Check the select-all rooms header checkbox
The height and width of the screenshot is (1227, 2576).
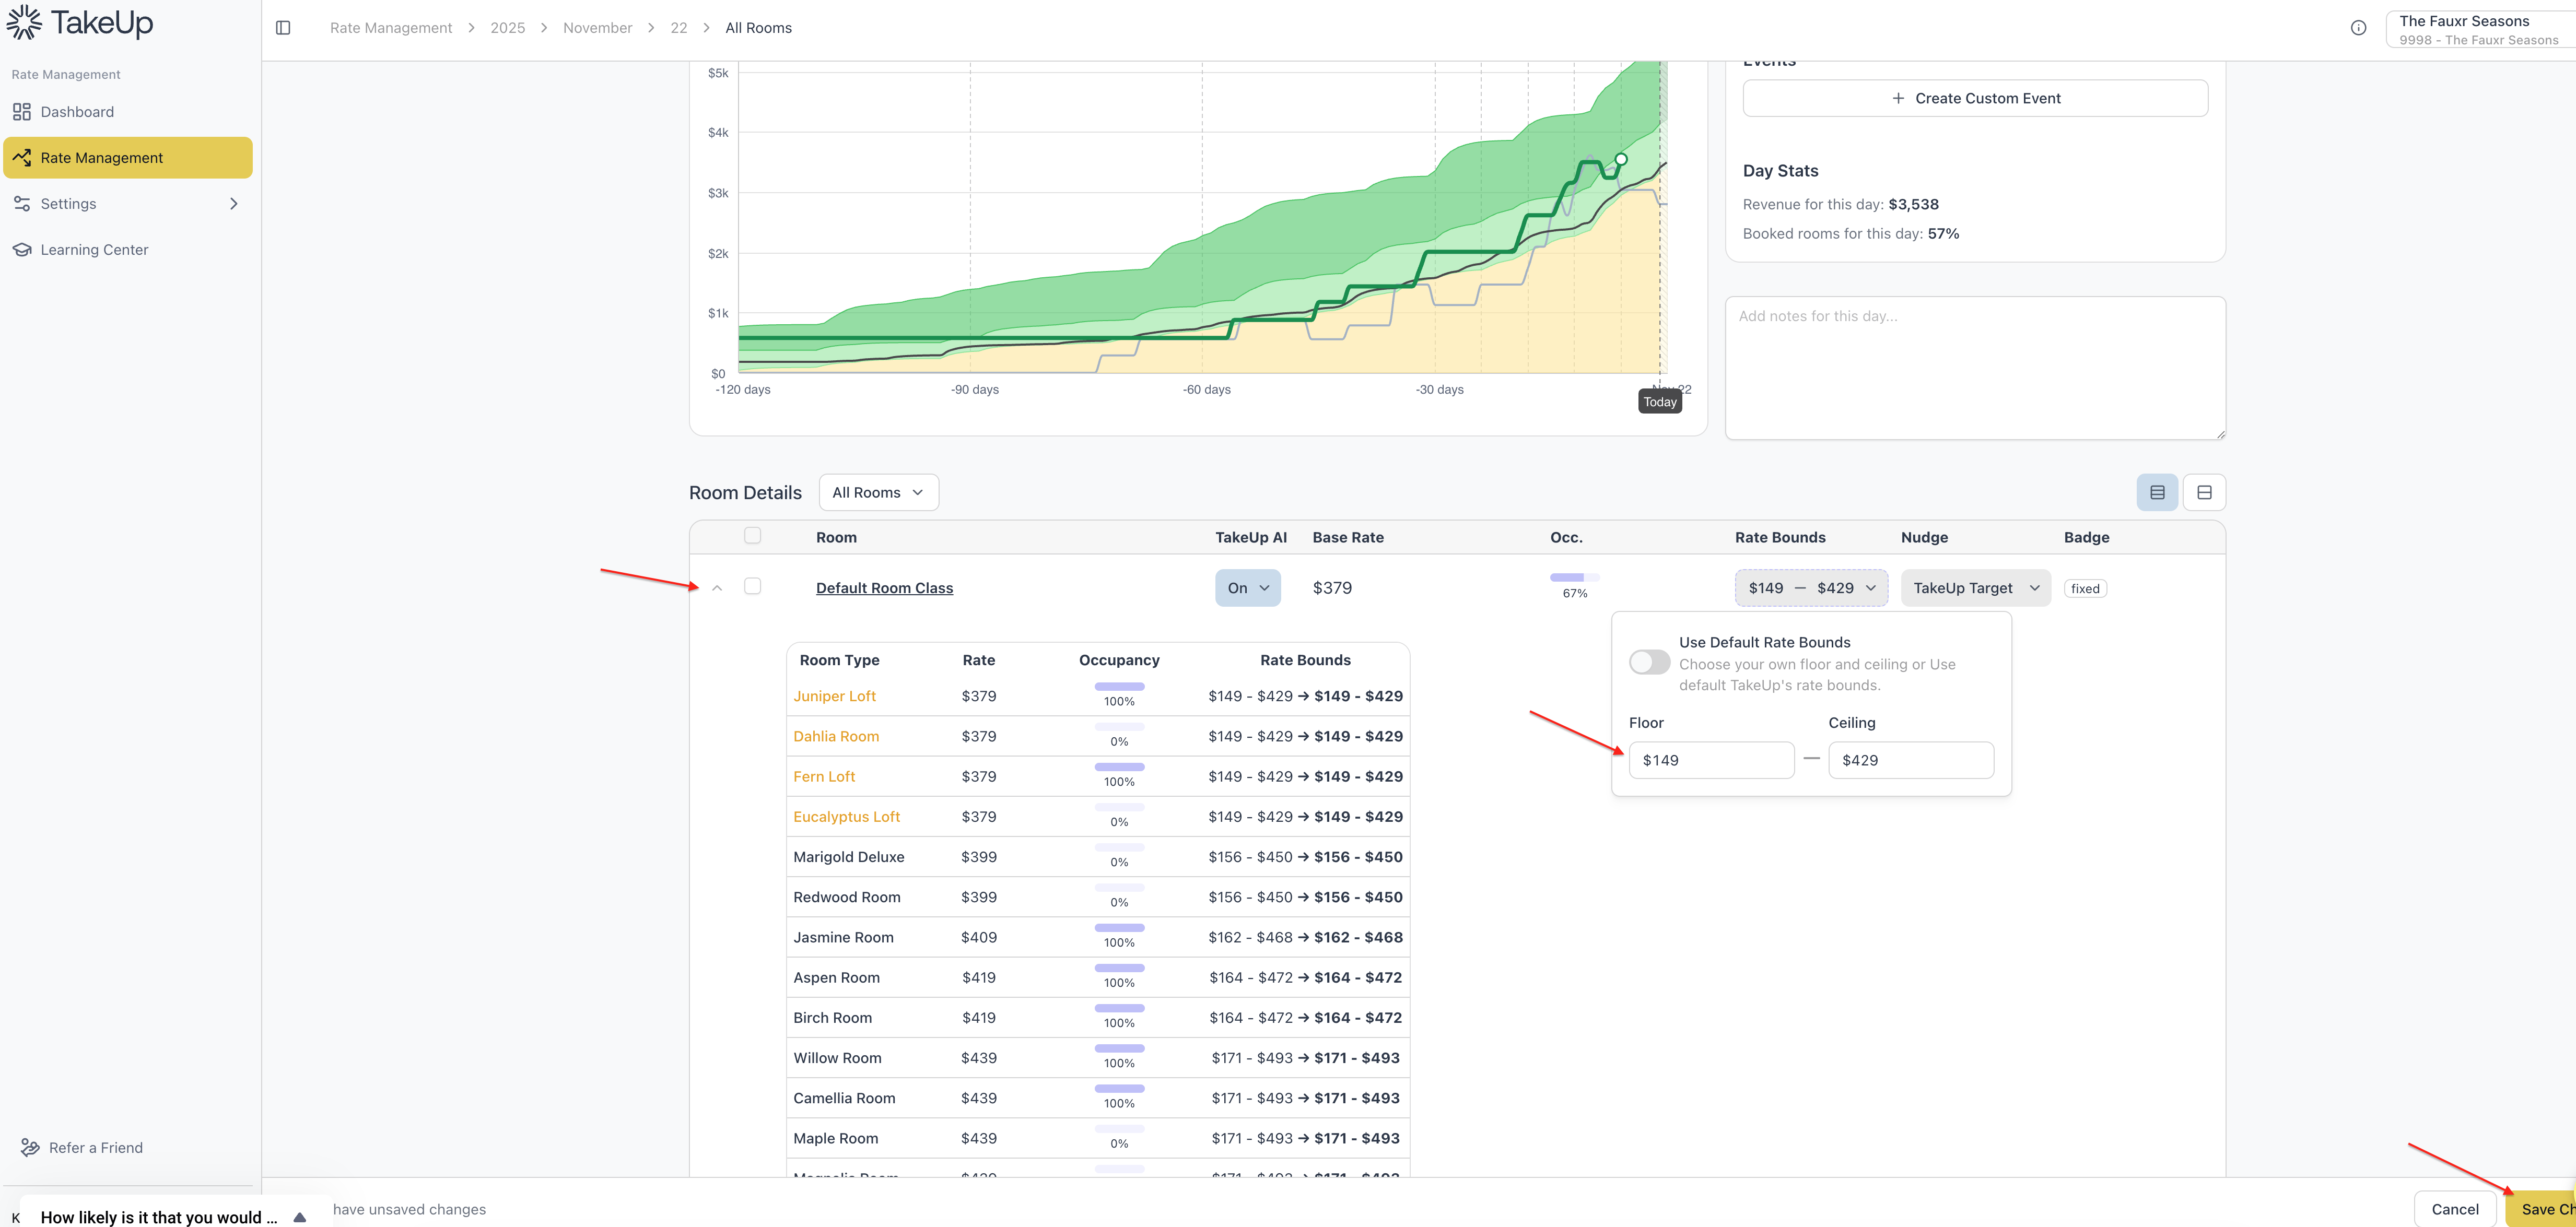click(753, 536)
